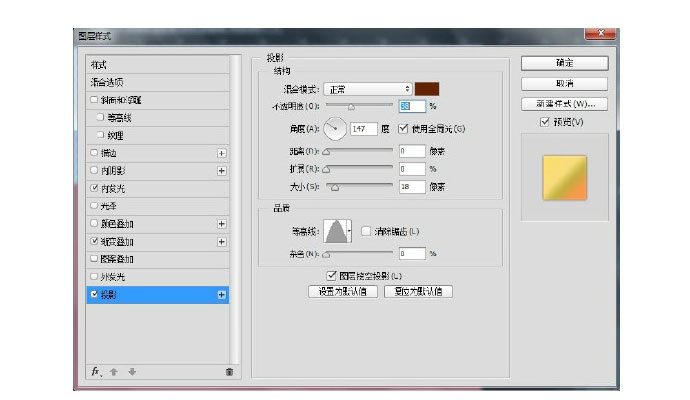Click the contour curve thumbnail
Viewport: 690px width, 400px height.
pyautogui.click(x=335, y=231)
